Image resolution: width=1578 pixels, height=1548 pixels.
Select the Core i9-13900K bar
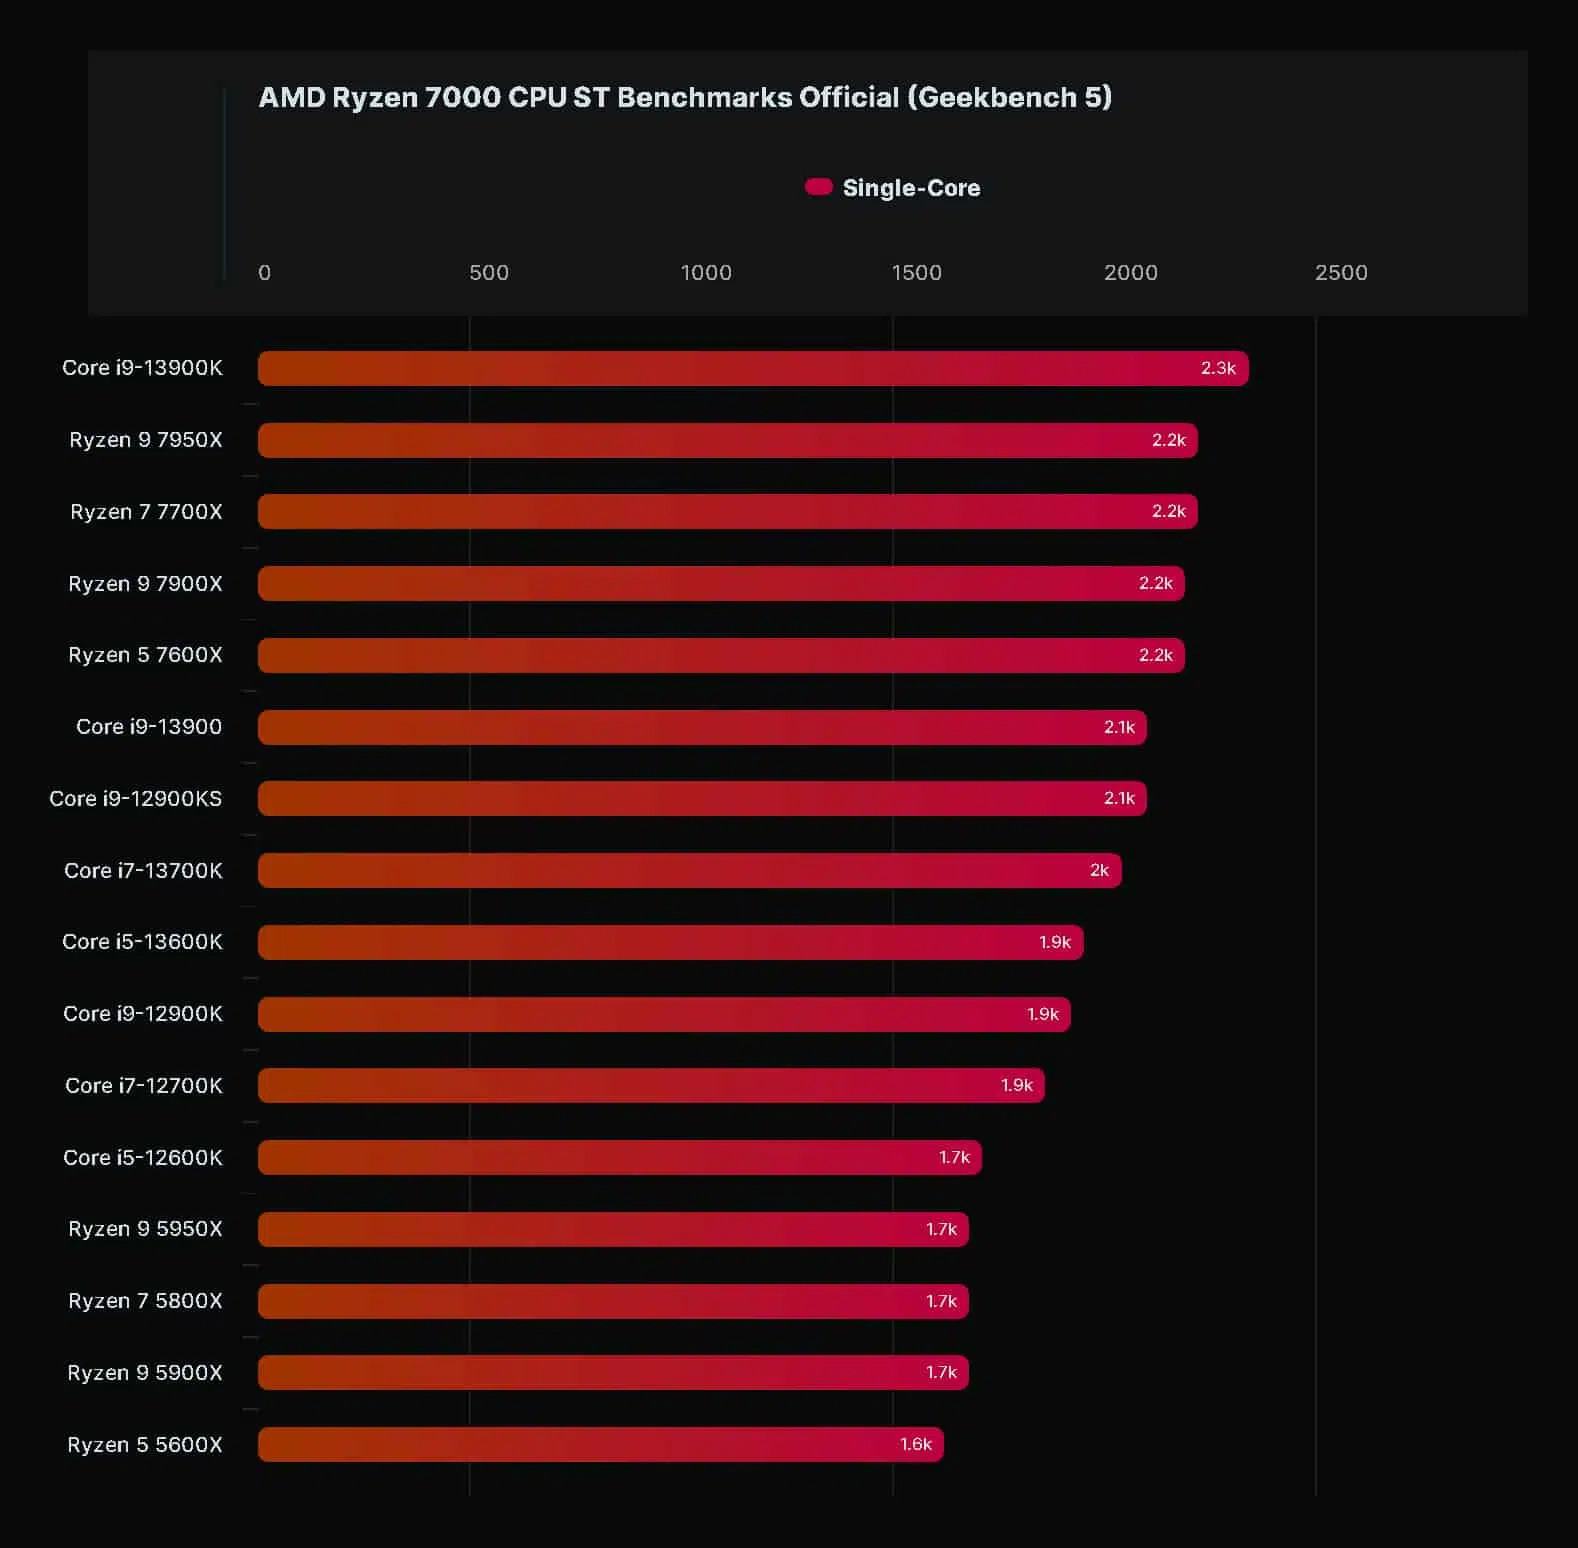pos(753,368)
